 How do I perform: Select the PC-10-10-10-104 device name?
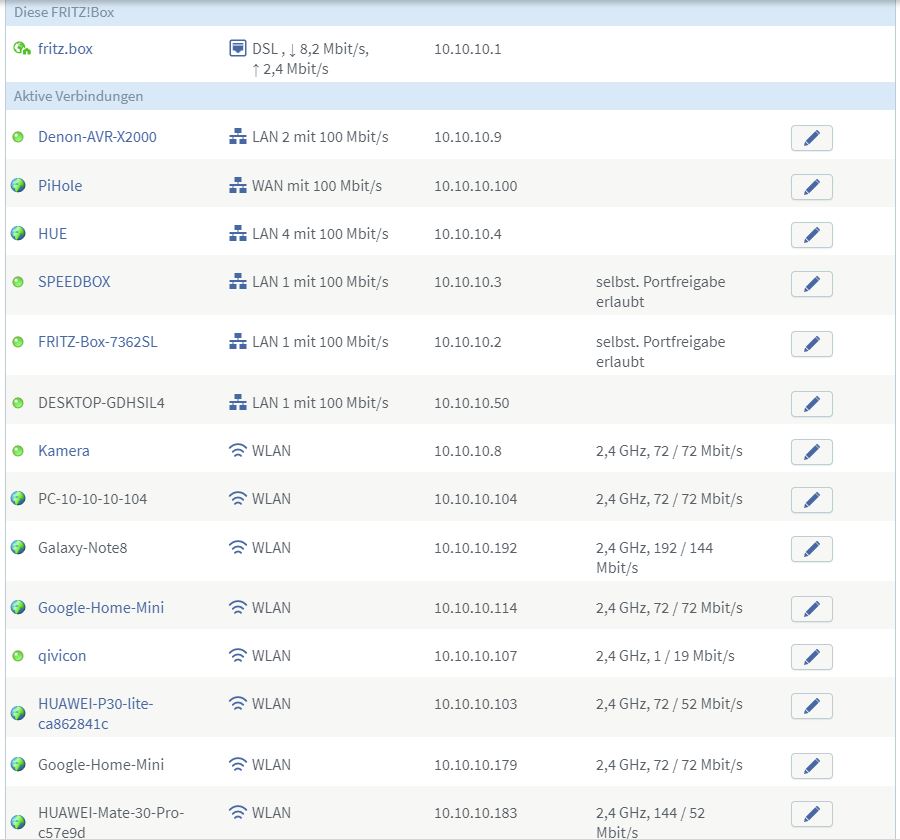pyautogui.click(x=92, y=499)
